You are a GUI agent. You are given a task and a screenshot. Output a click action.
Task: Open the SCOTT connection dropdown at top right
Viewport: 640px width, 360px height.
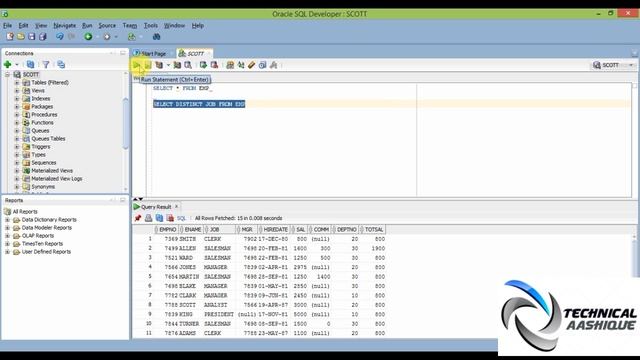[x=631, y=65]
